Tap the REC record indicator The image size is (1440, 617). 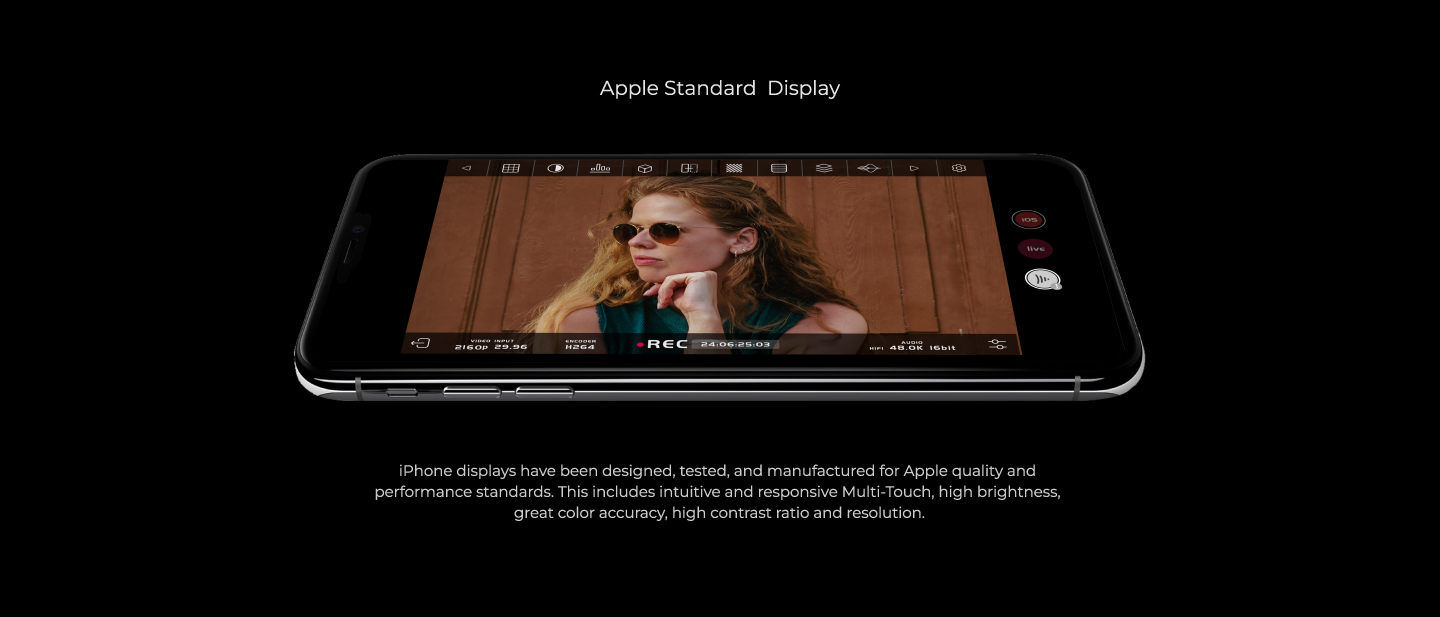coord(663,344)
